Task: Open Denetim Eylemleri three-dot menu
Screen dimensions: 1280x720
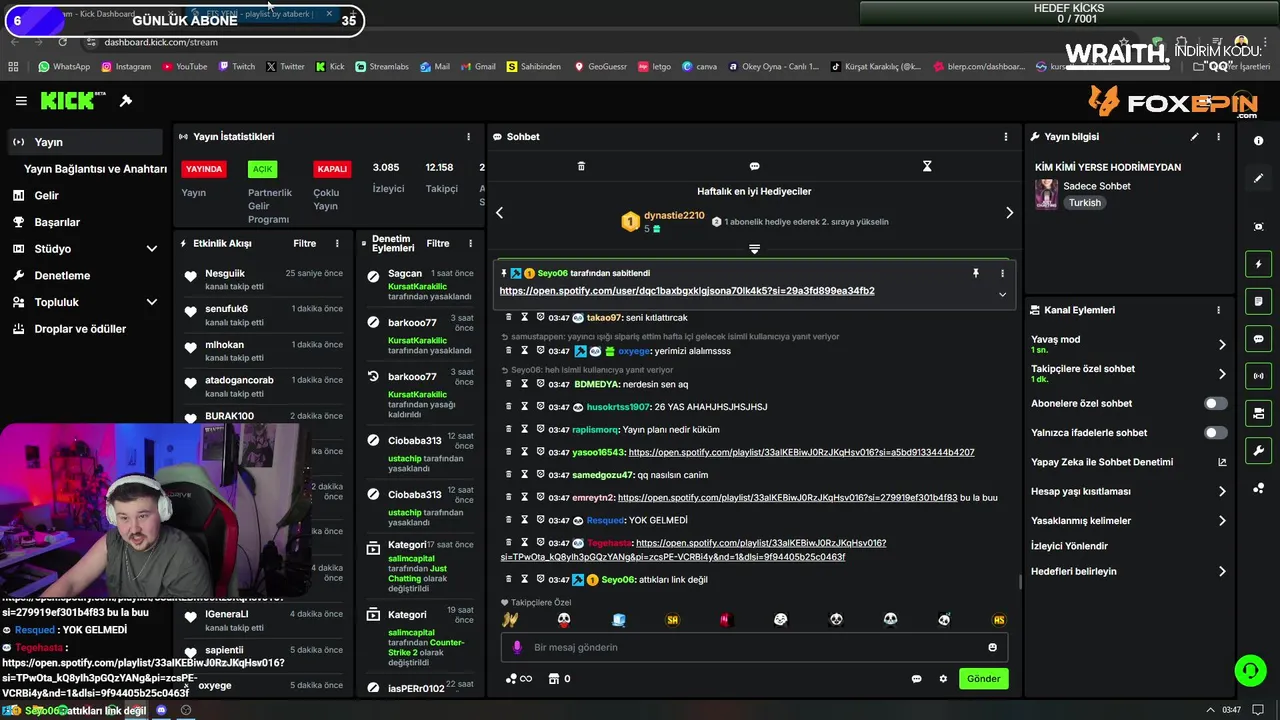Action: (470, 243)
